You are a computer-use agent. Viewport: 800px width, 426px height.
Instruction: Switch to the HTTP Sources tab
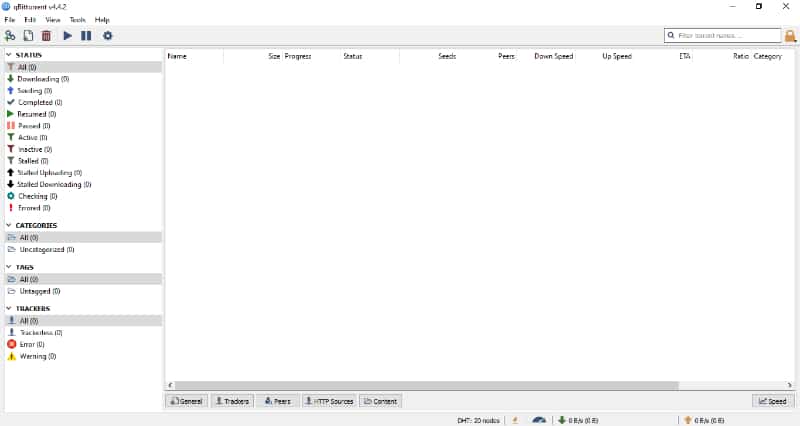pyautogui.click(x=329, y=402)
